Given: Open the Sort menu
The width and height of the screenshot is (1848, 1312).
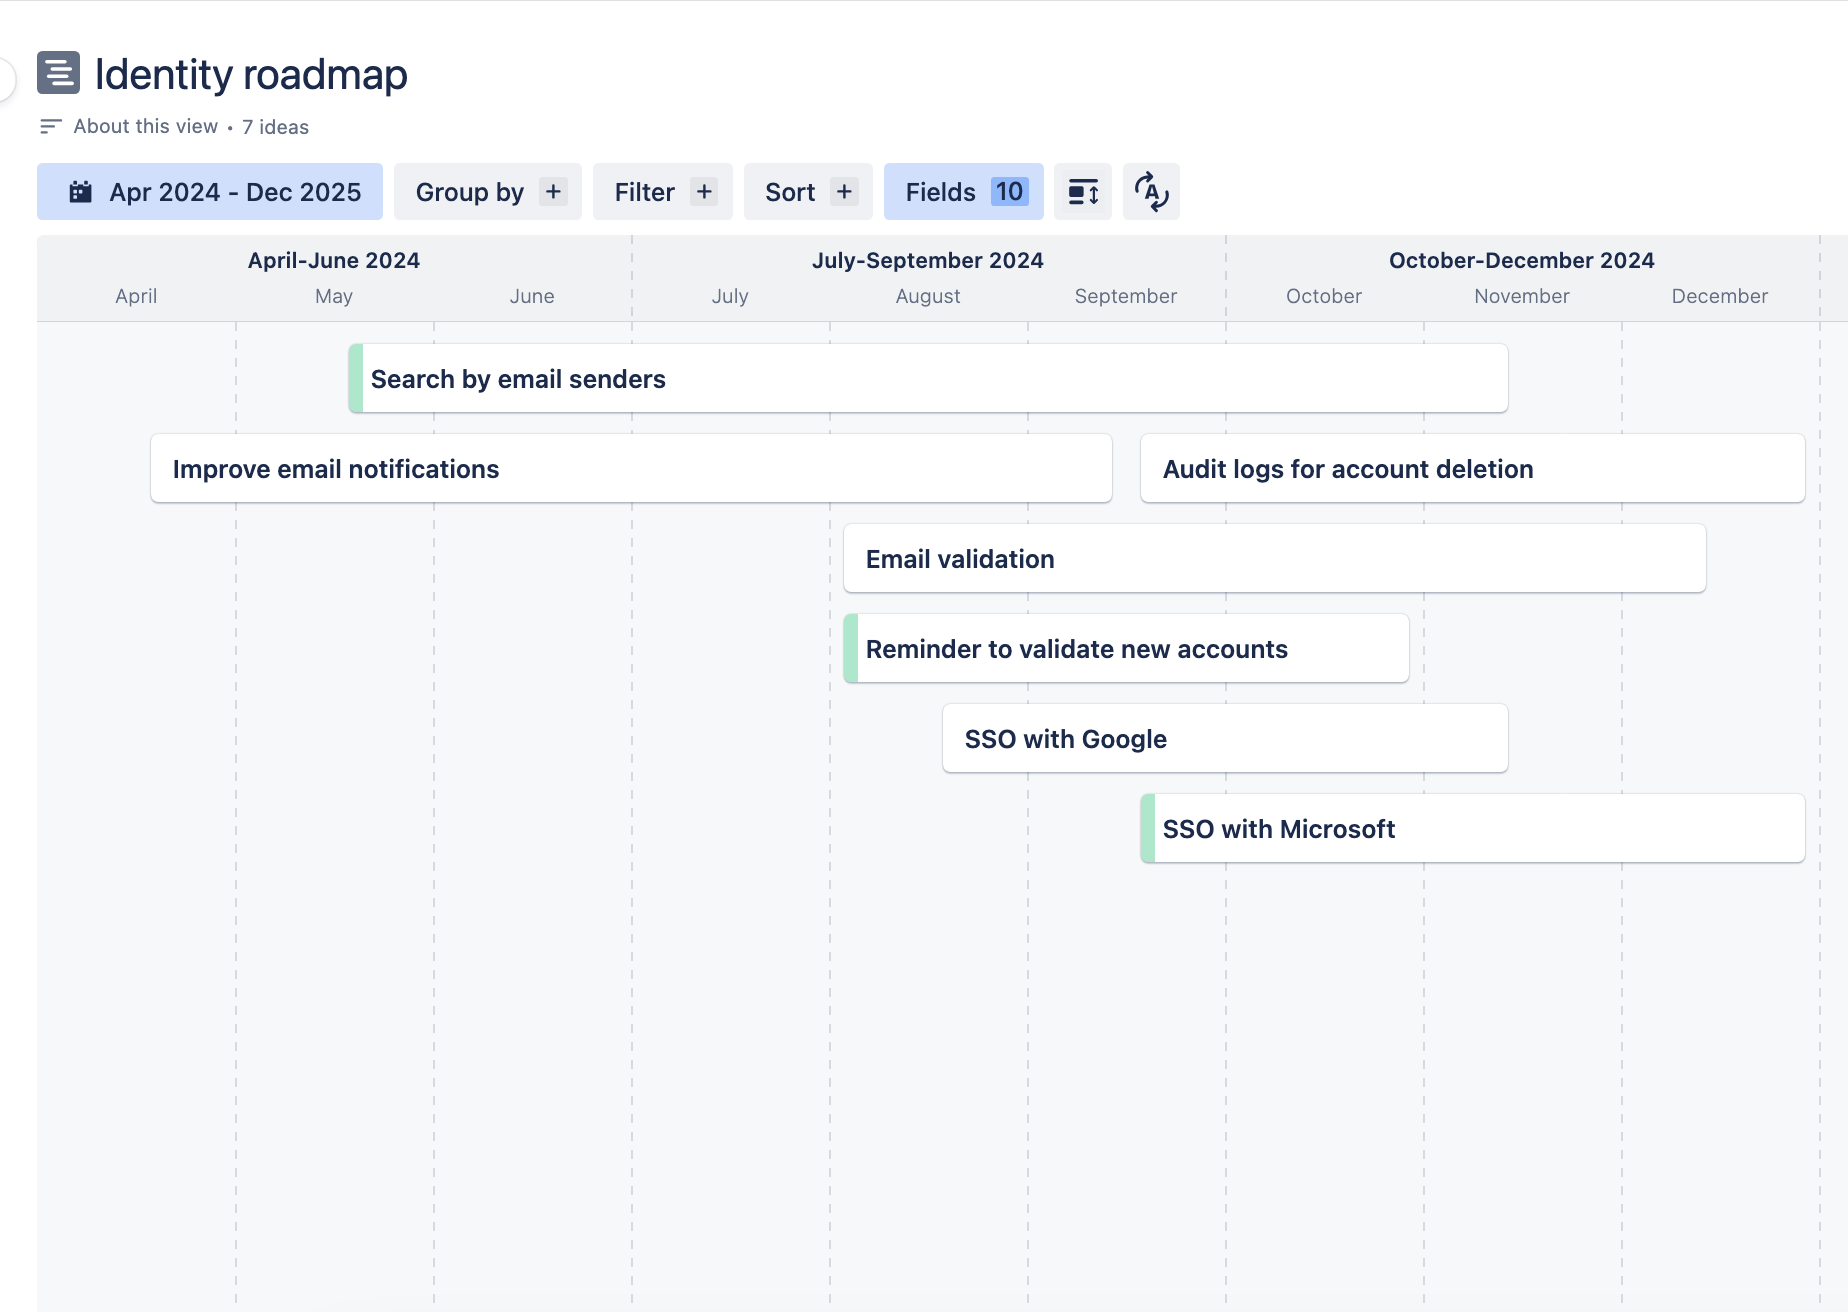Looking at the screenshot, I should [808, 192].
